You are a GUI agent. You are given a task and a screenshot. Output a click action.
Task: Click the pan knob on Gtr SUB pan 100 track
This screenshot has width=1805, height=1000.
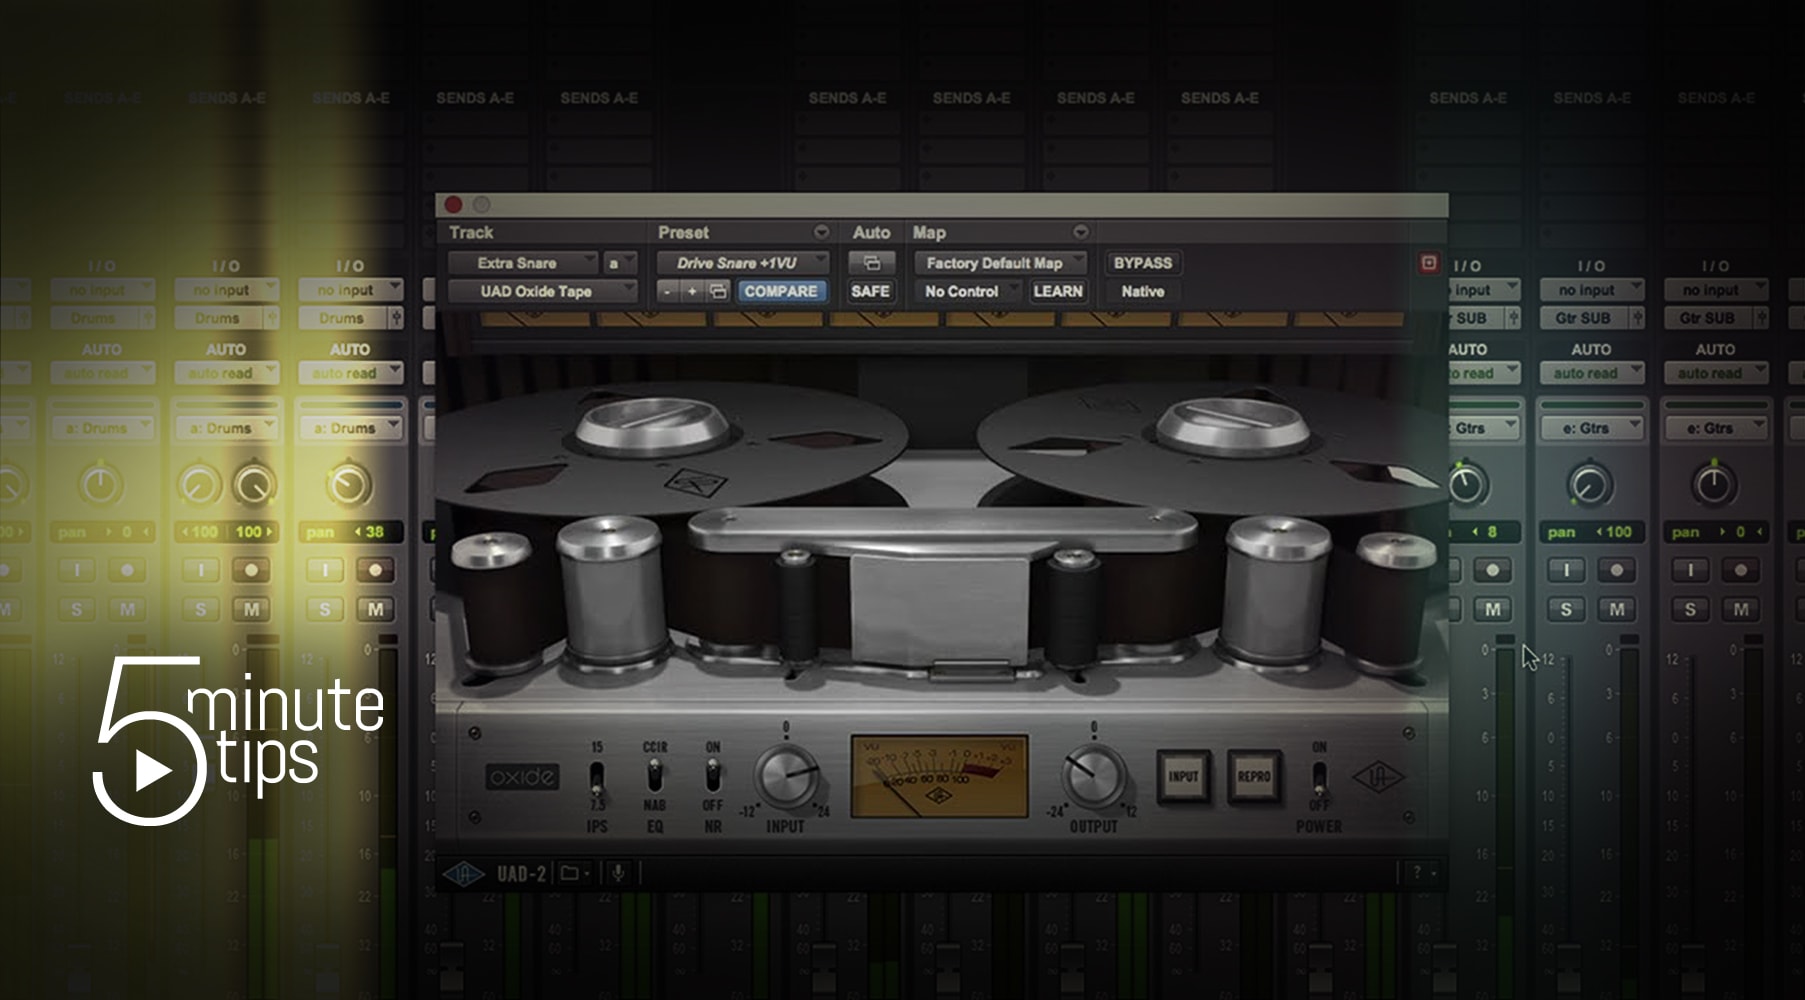[1590, 485]
